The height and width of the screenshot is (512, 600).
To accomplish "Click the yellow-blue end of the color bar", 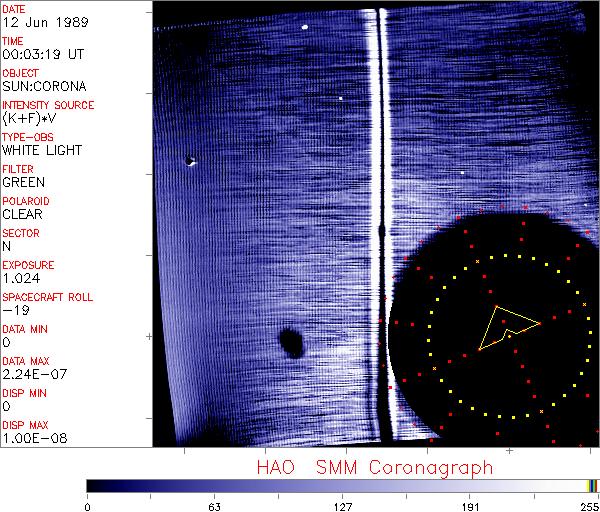I will pyautogui.click(x=593, y=485).
